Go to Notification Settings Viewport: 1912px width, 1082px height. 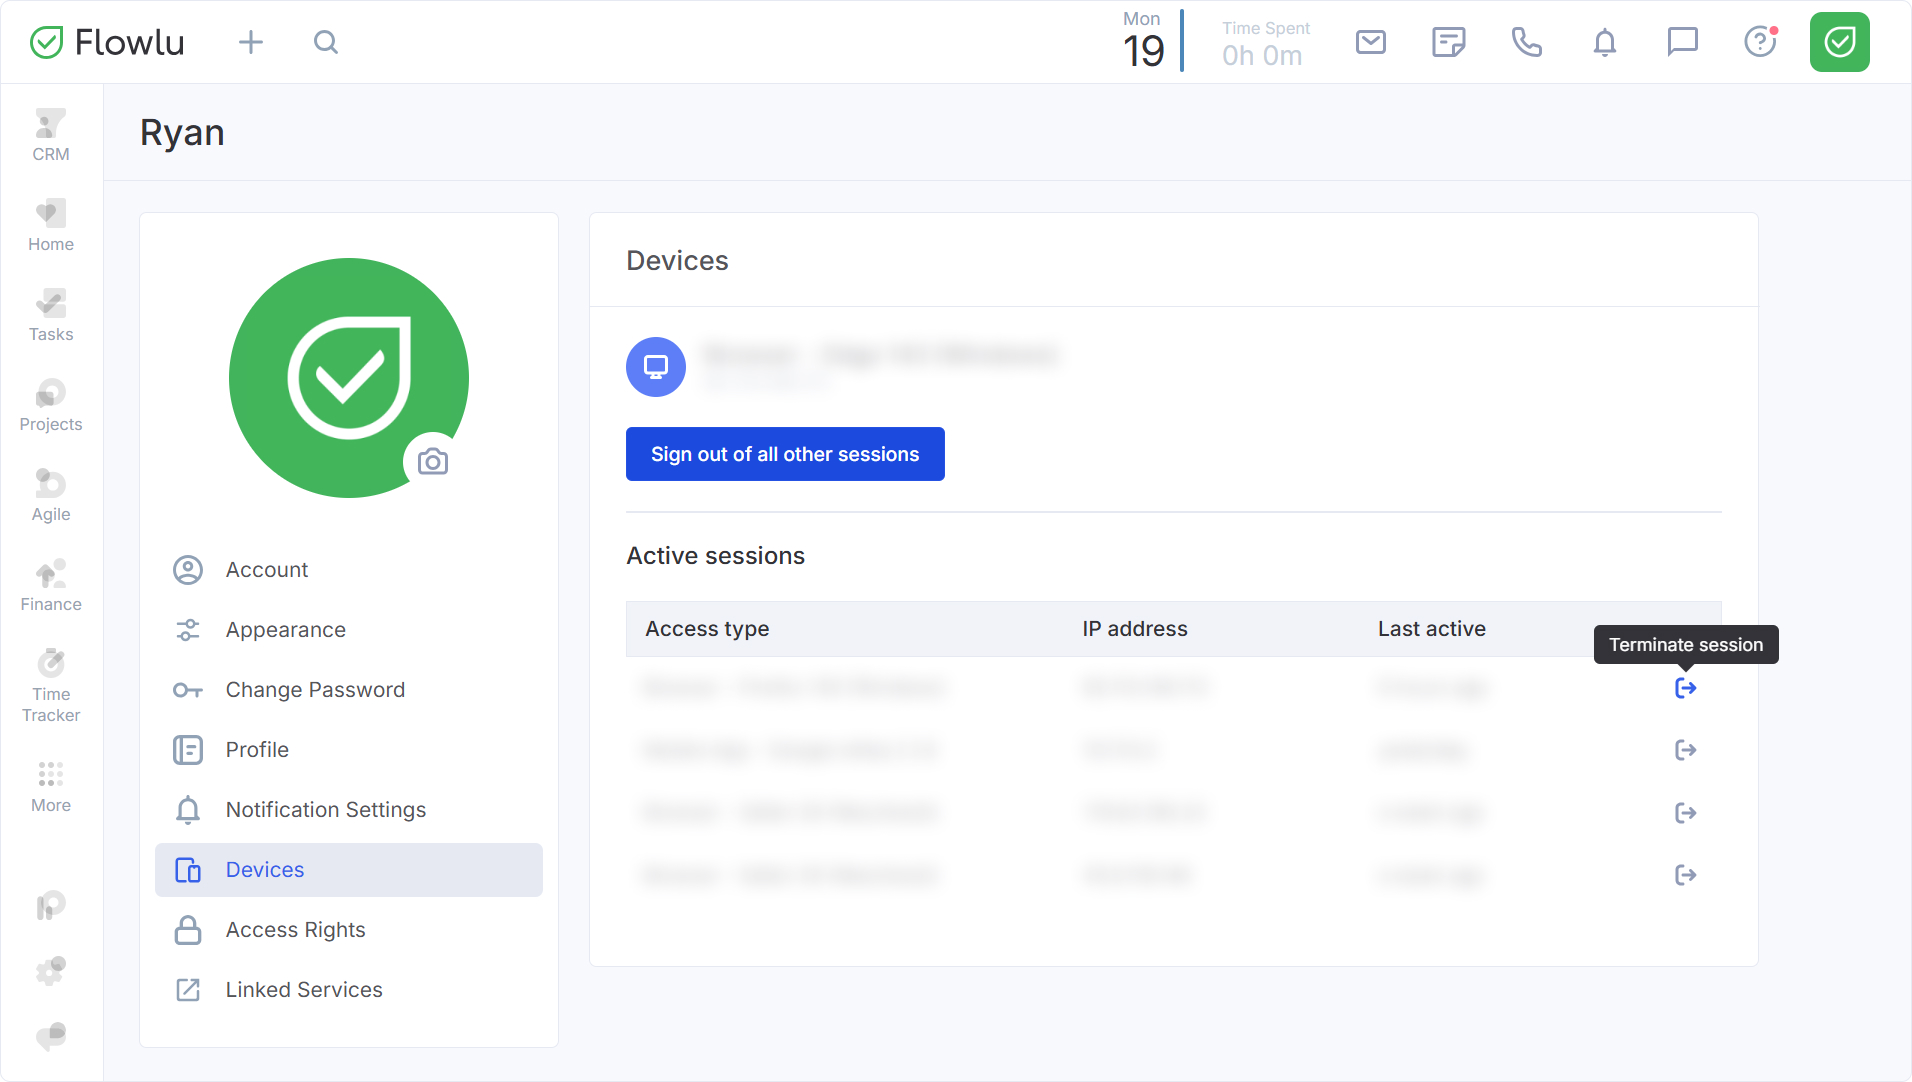[x=325, y=810]
